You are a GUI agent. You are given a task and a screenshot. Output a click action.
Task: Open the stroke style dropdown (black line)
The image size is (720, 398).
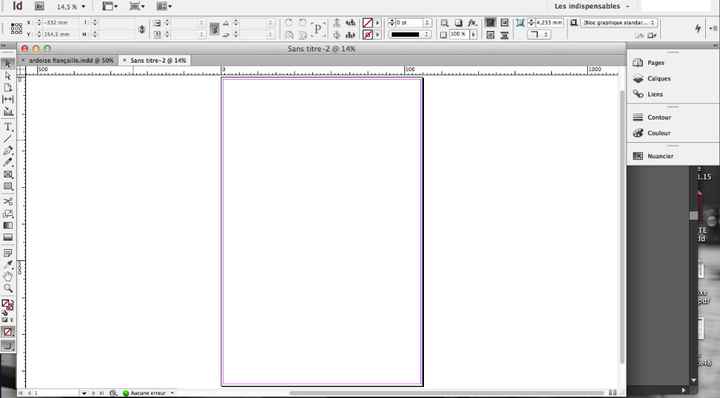[x=410, y=34]
